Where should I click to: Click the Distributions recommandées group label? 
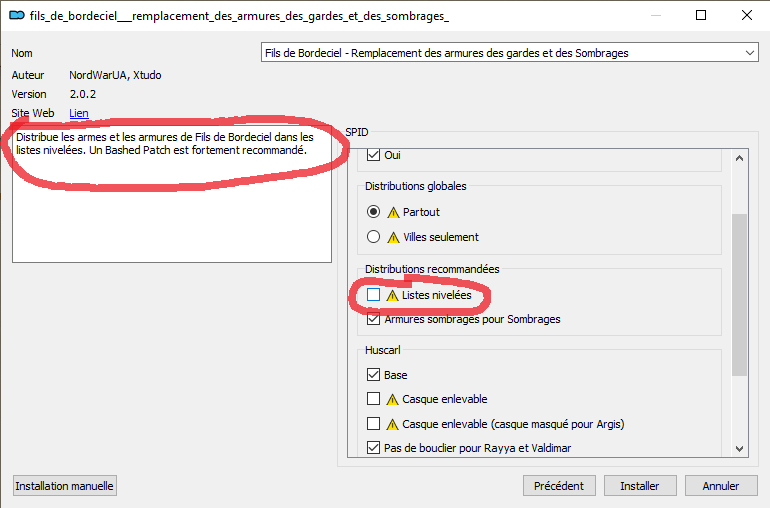432,269
